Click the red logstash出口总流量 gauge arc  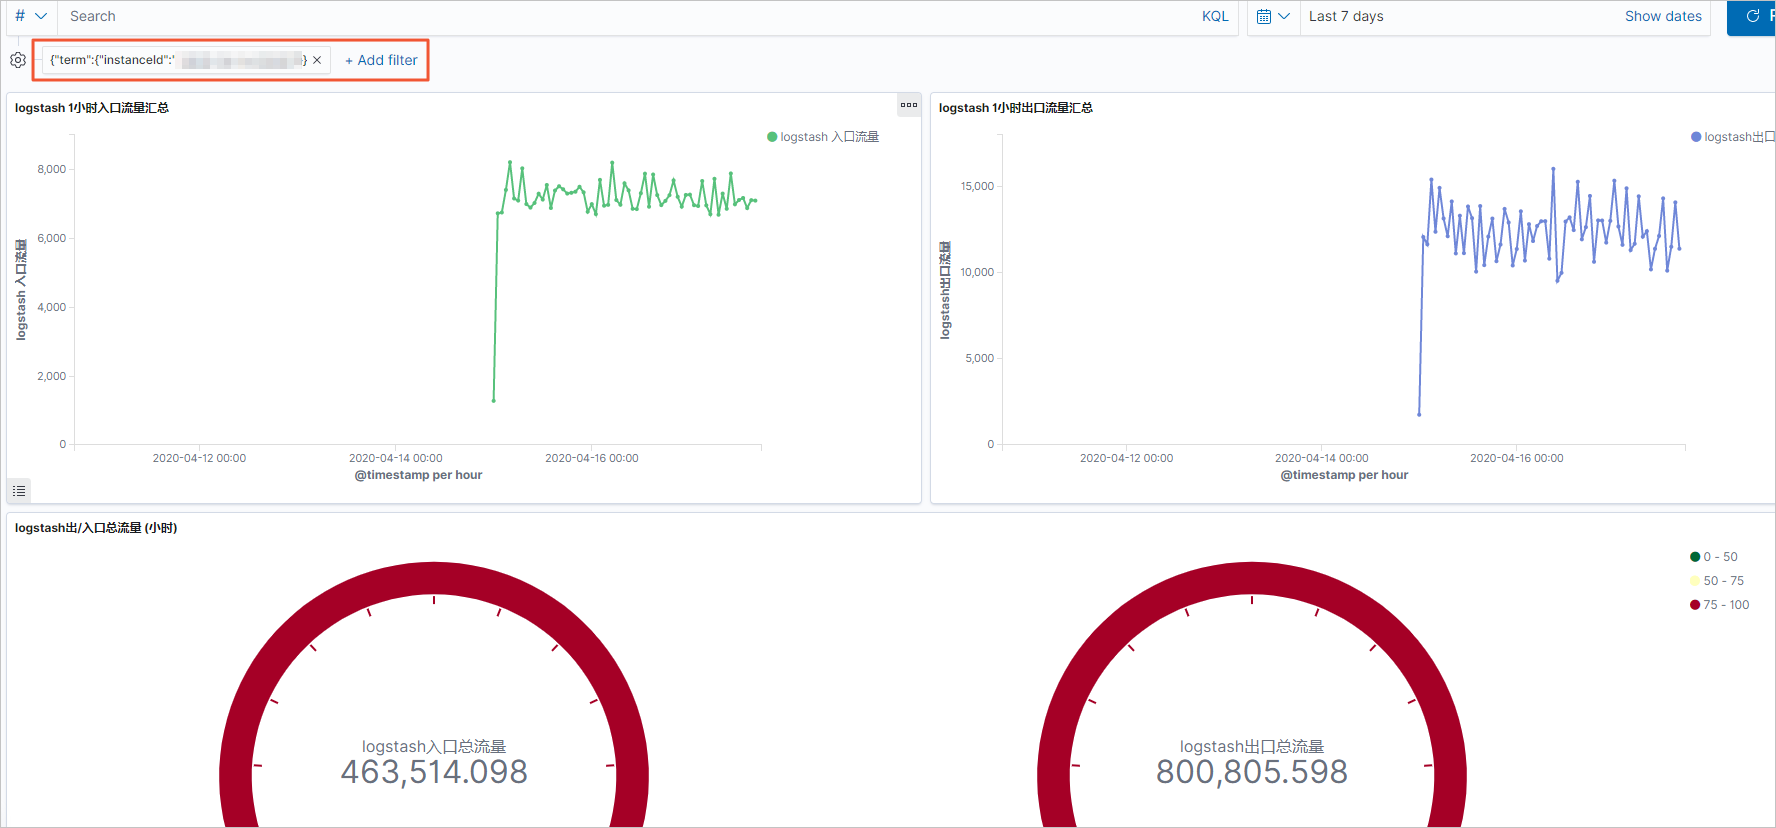pos(1252,579)
